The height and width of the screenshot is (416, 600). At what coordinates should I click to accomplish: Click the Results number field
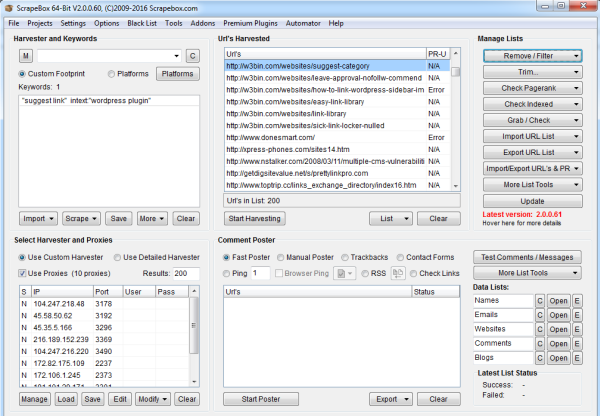[186, 273]
